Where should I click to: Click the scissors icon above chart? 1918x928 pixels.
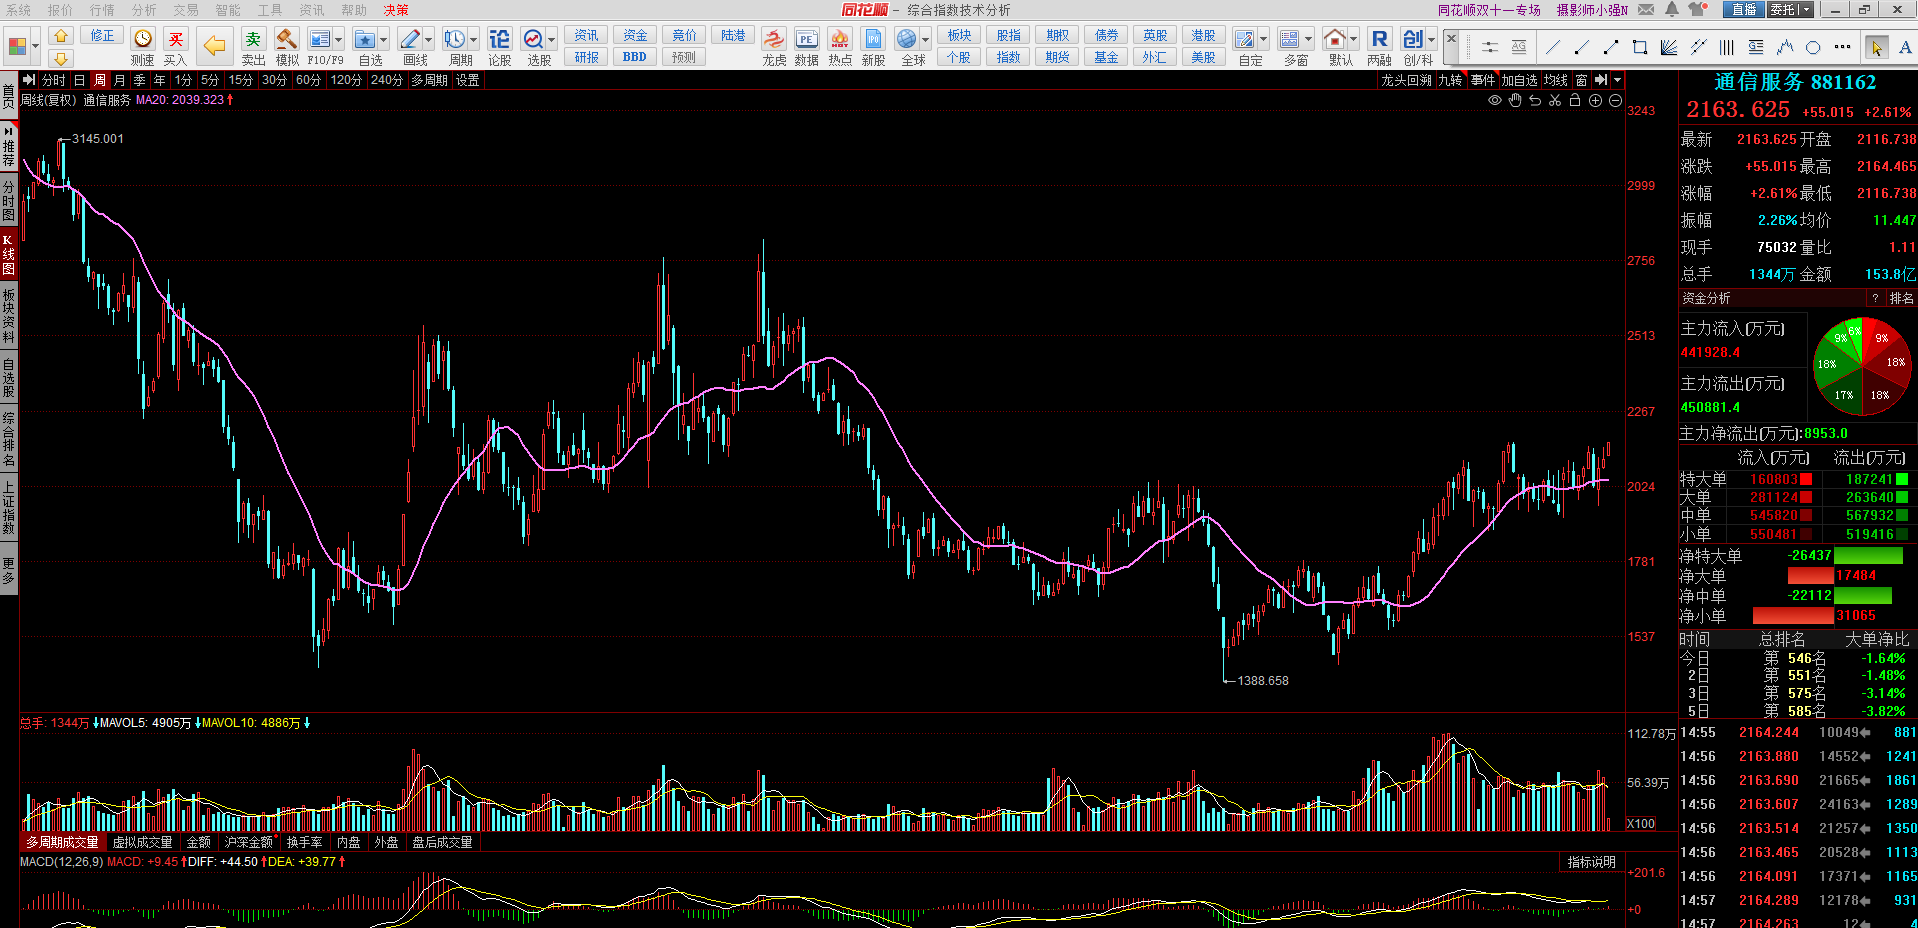click(x=1555, y=100)
